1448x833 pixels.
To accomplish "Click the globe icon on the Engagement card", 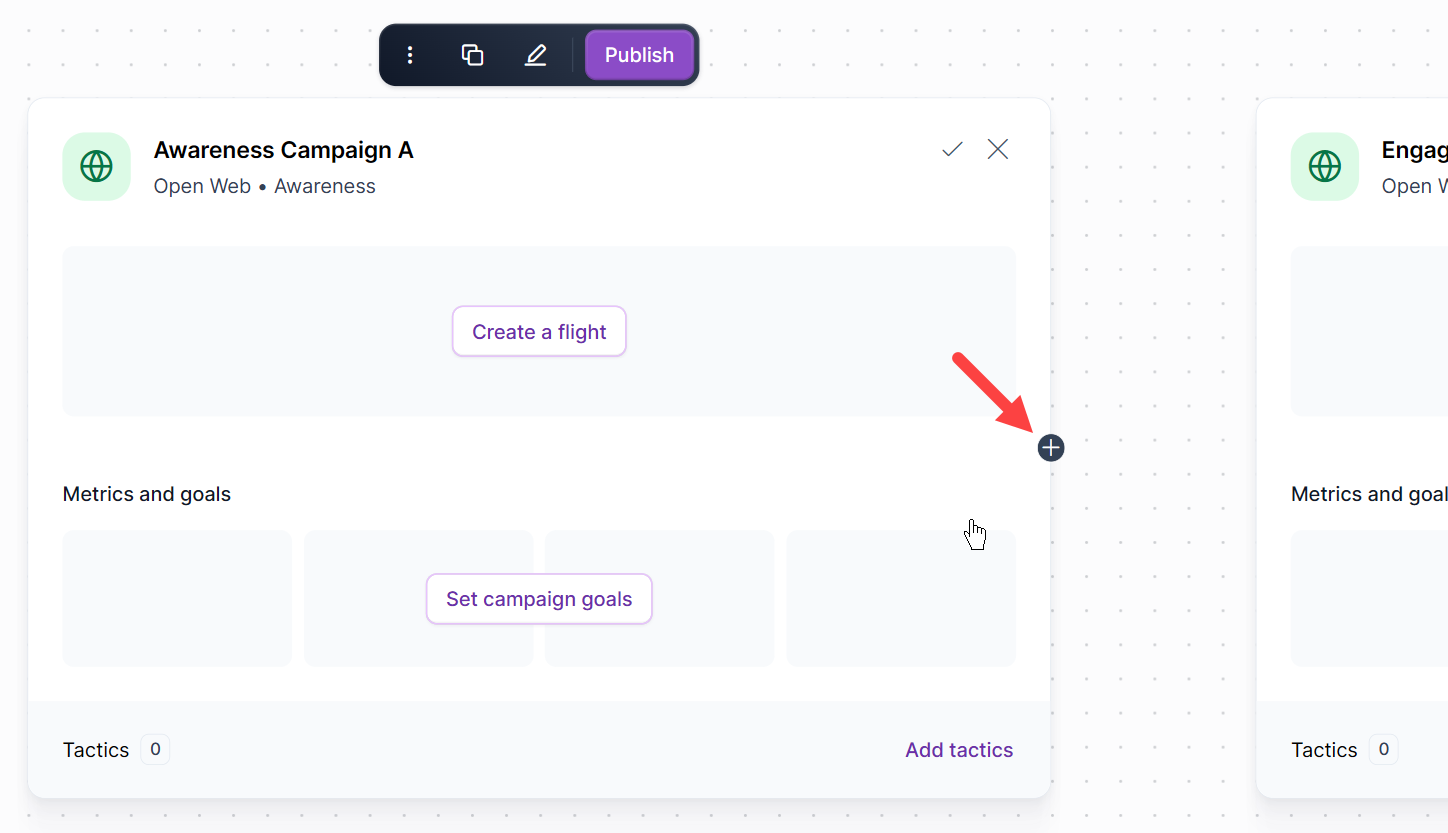I will pos(1324,167).
